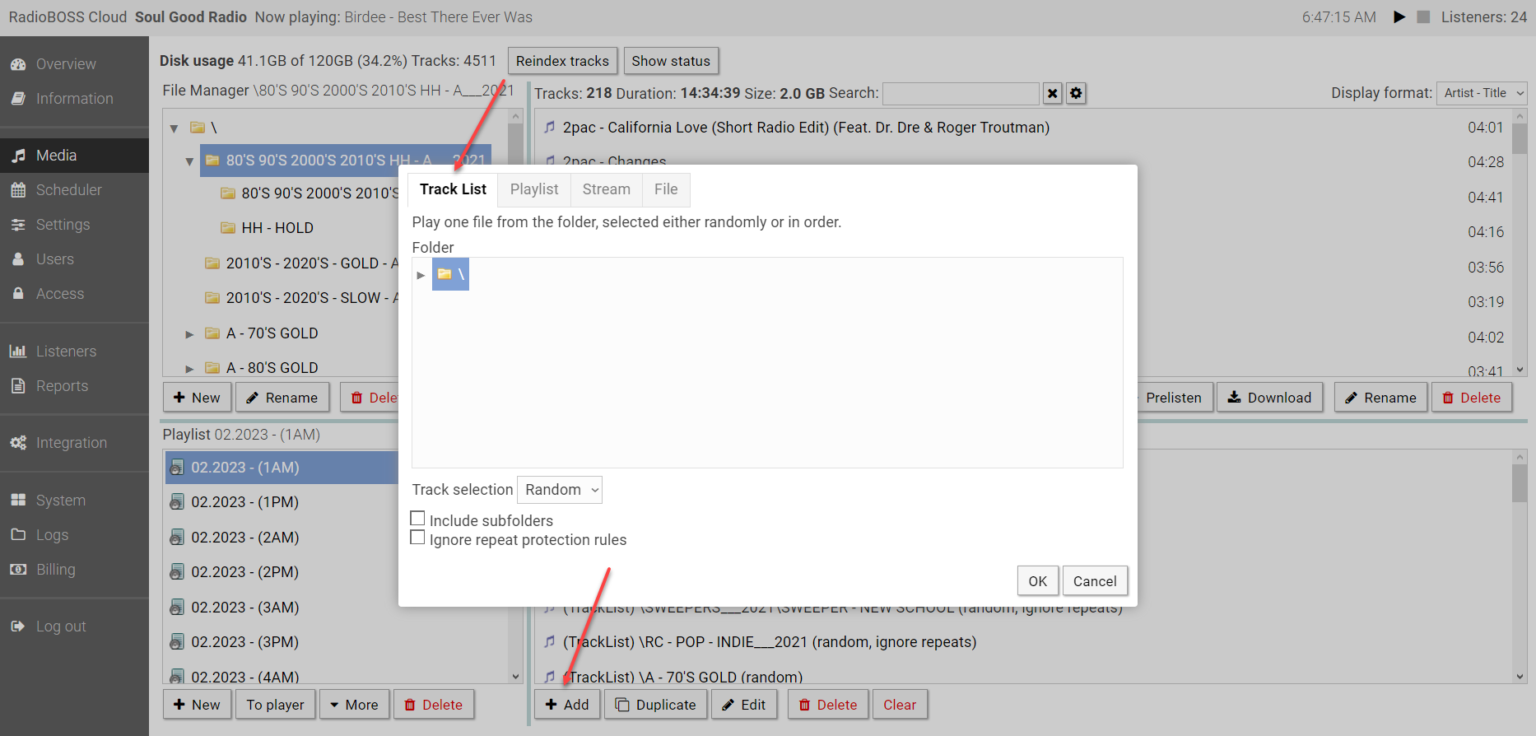Image resolution: width=1536 pixels, height=736 pixels.
Task: Confirm the dialog with OK
Action: click(1037, 580)
